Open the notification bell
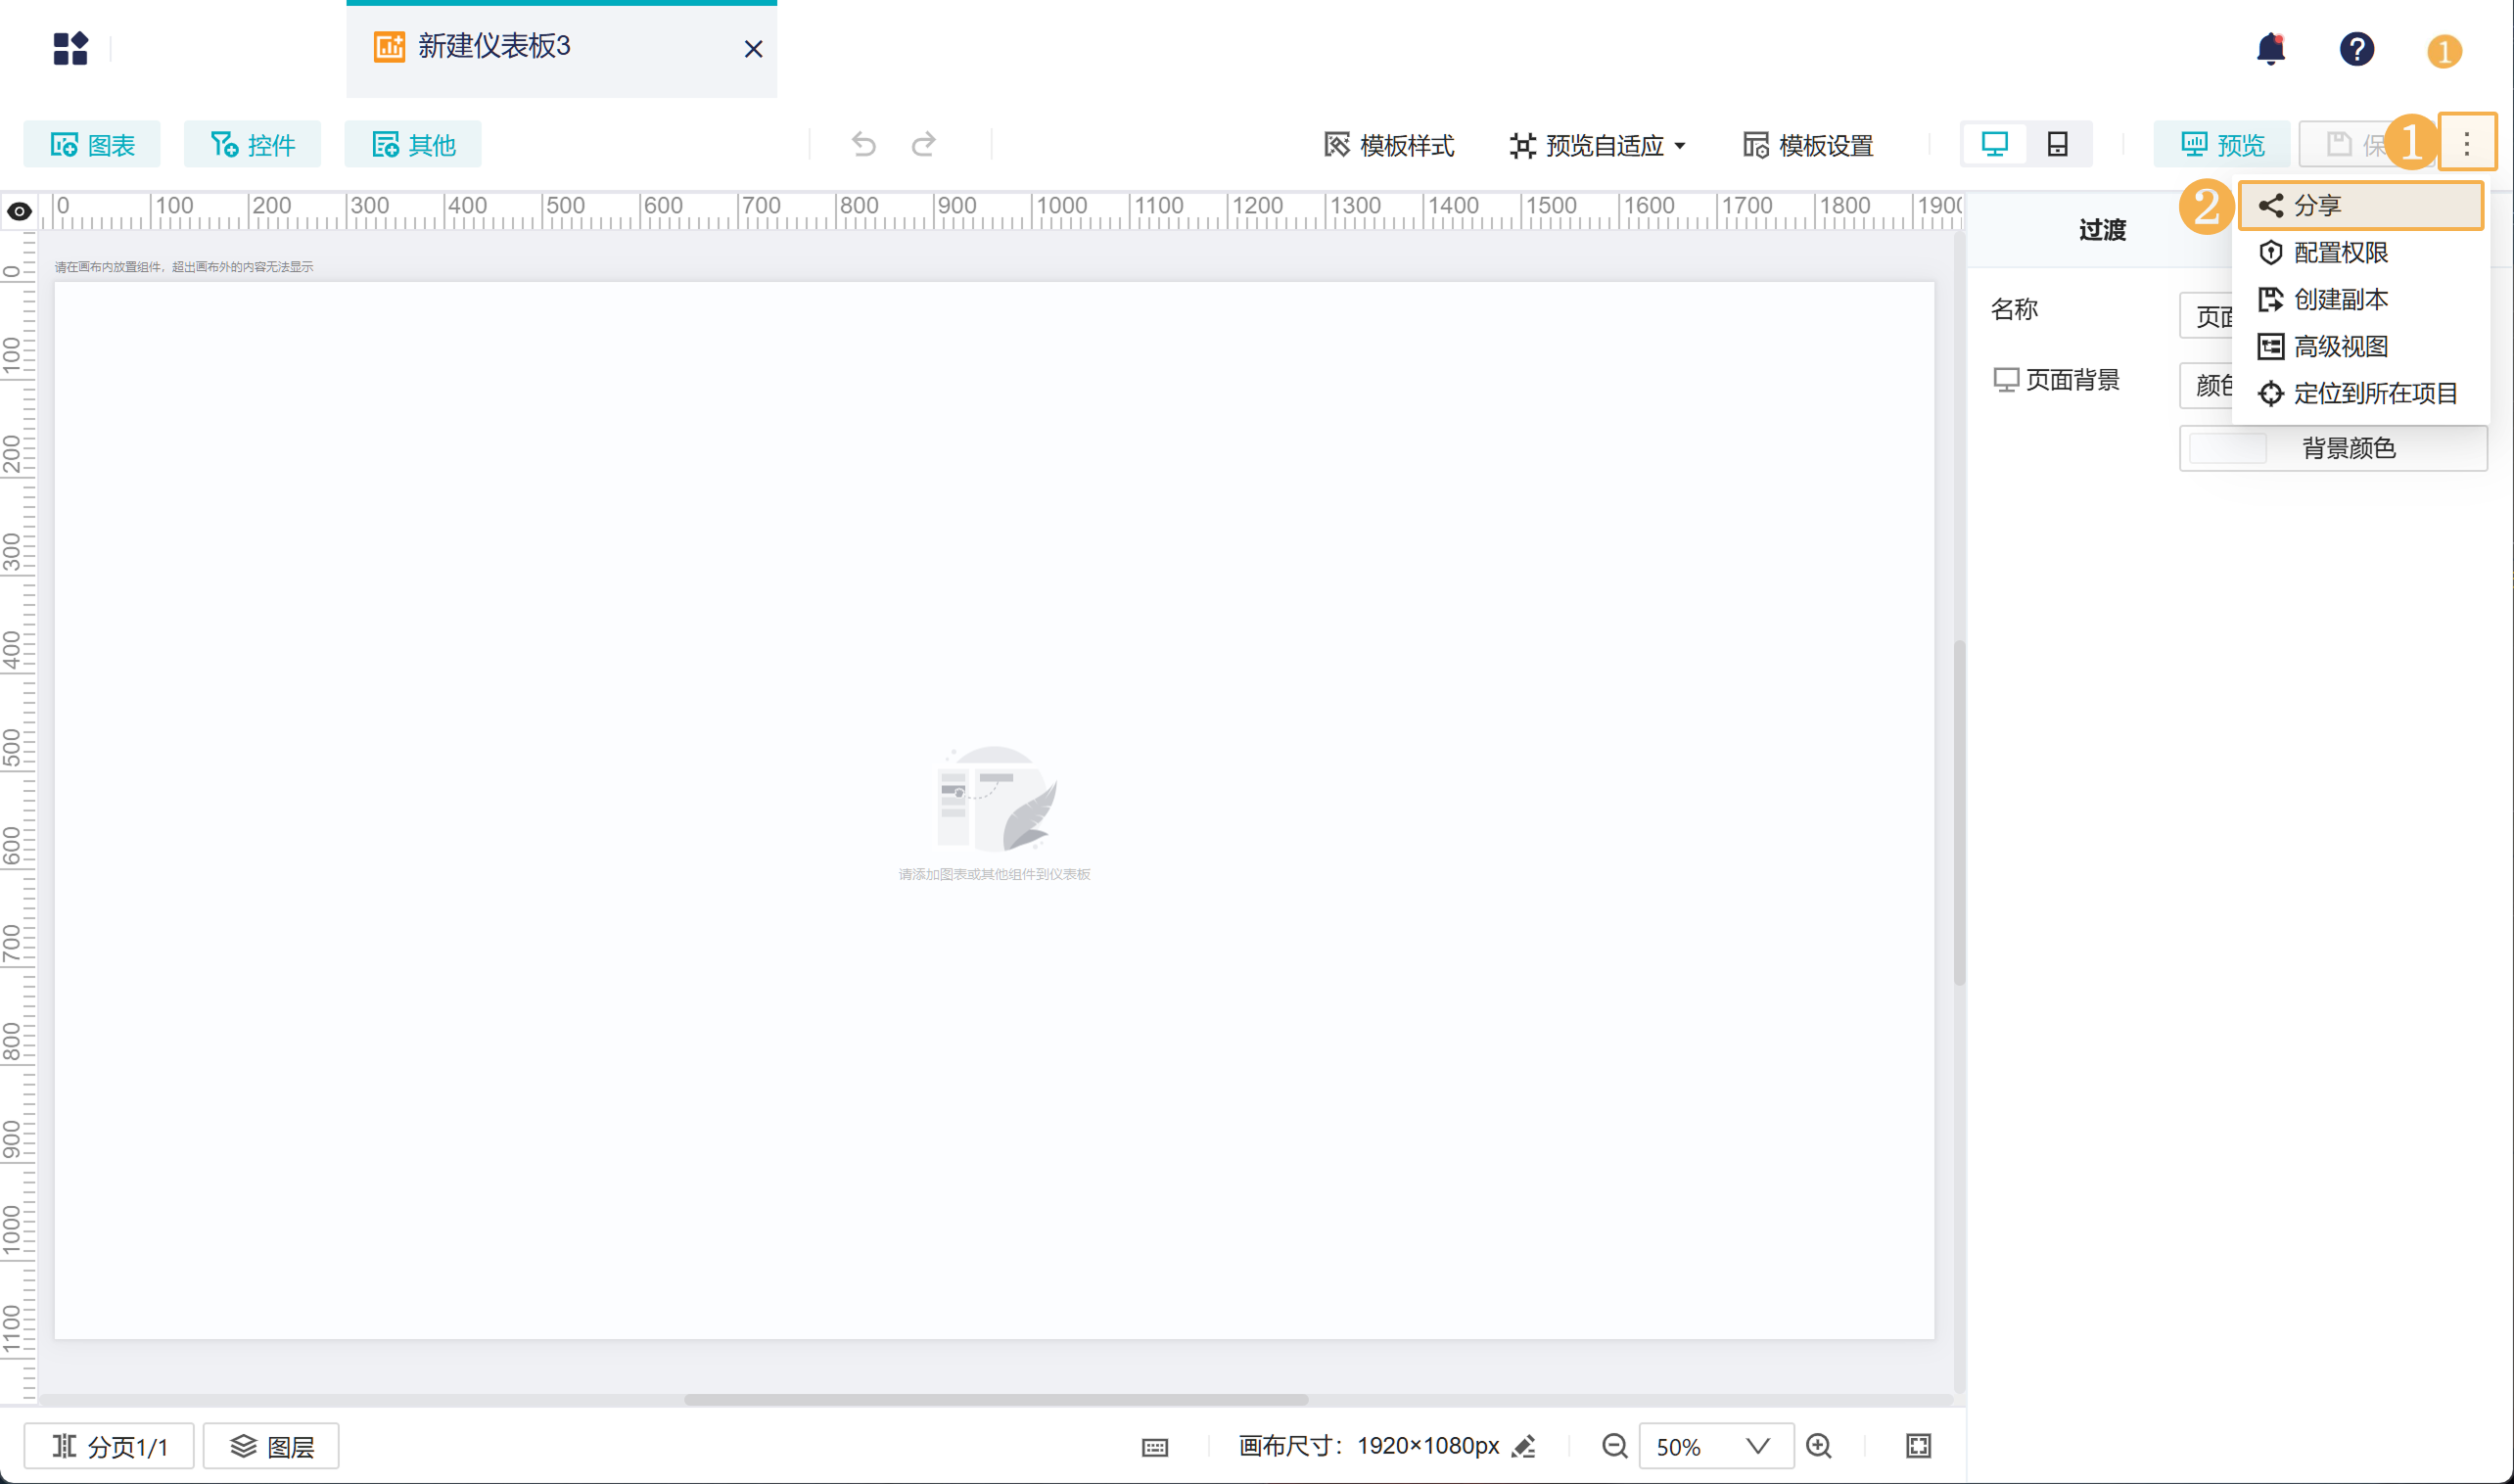 2270,49
